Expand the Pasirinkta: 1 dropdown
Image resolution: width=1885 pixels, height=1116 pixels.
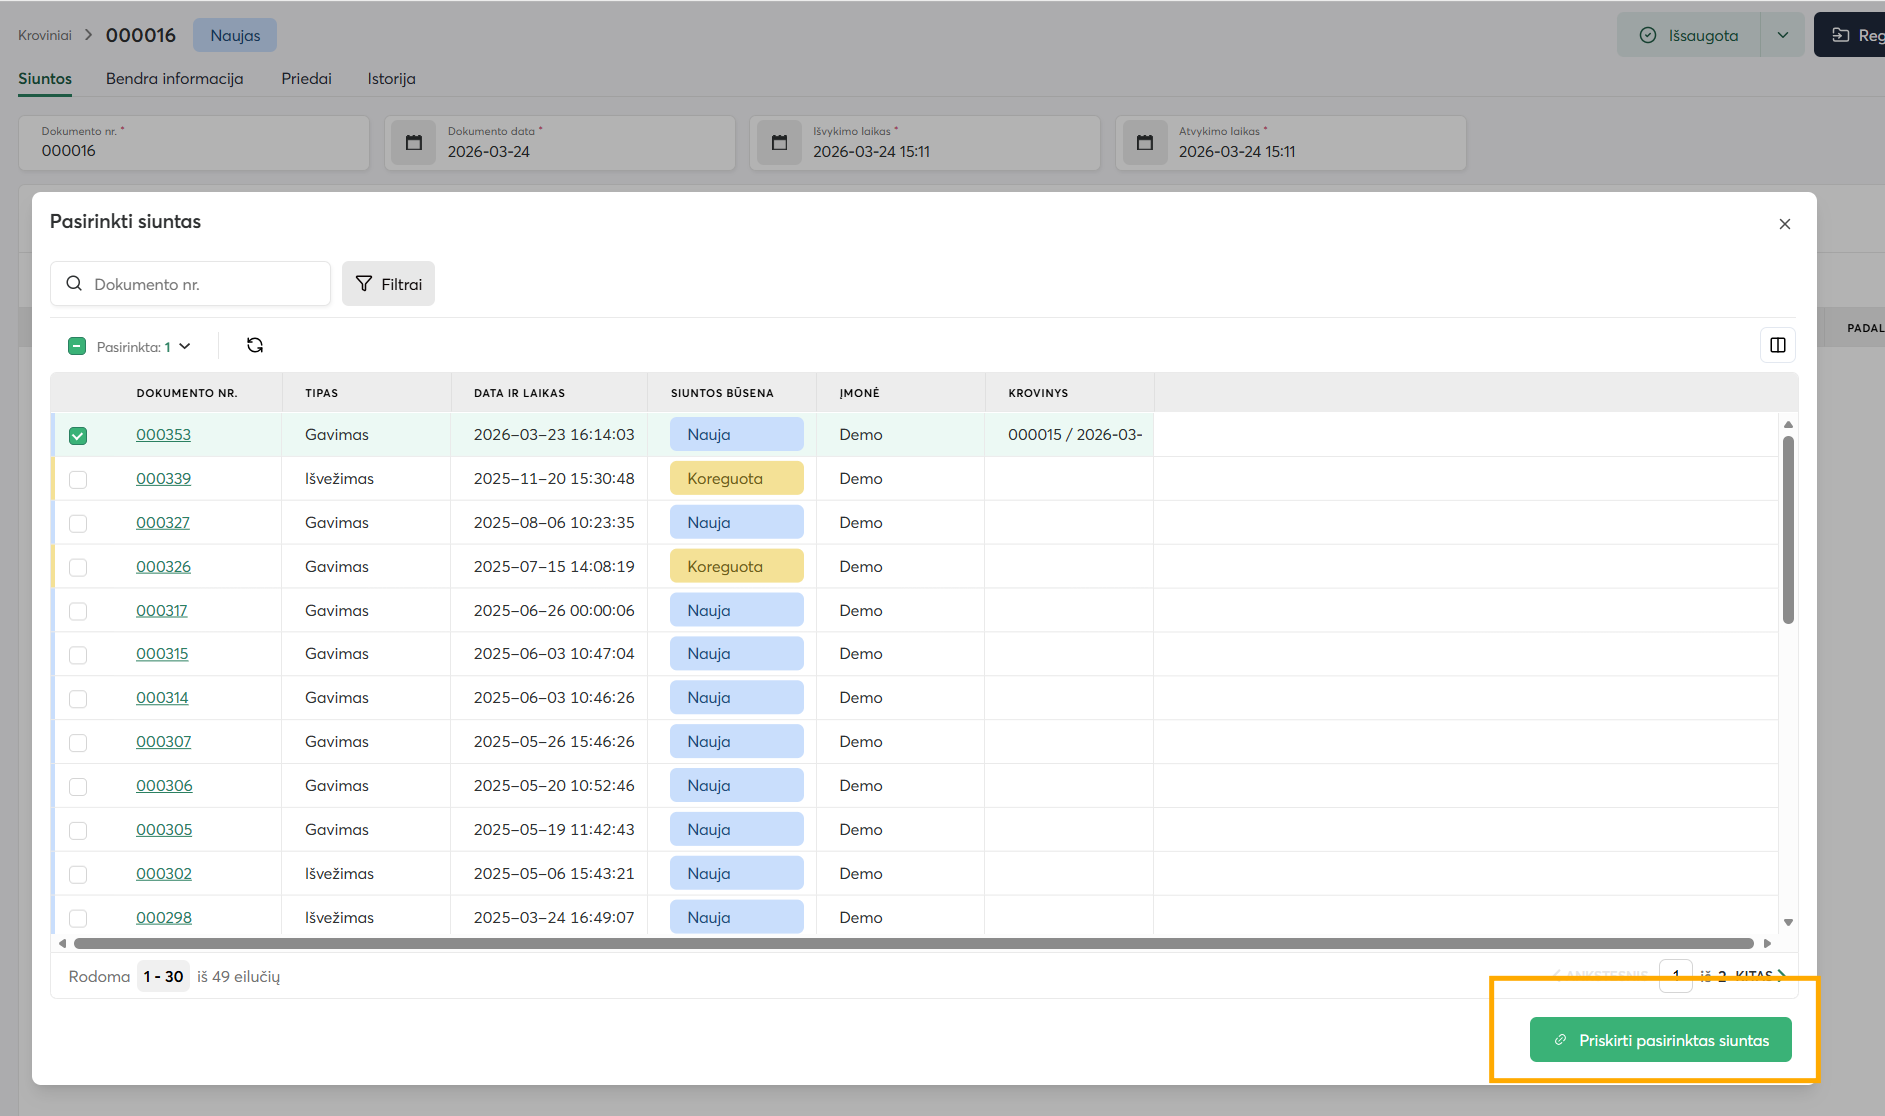click(185, 346)
